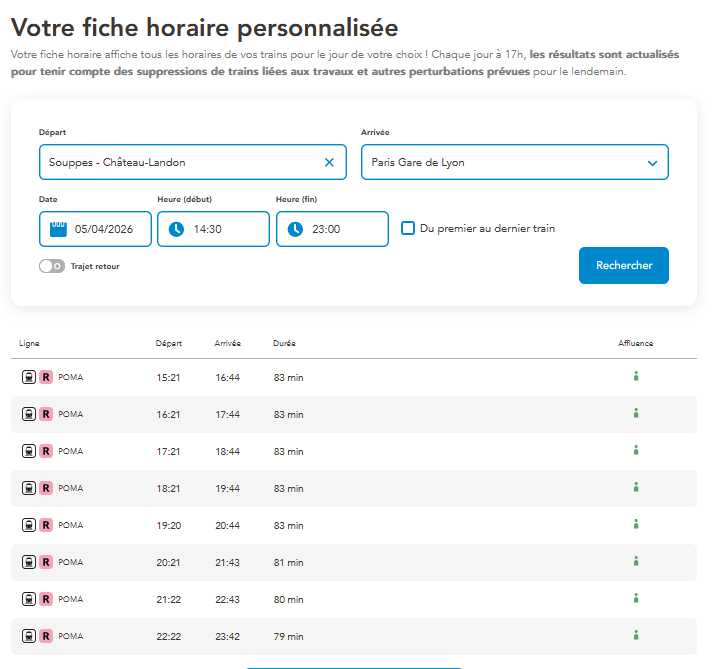Click the affluence person icon for 22:22 train
The width and height of the screenshot is (713, 669).
[x=636, y=634]
